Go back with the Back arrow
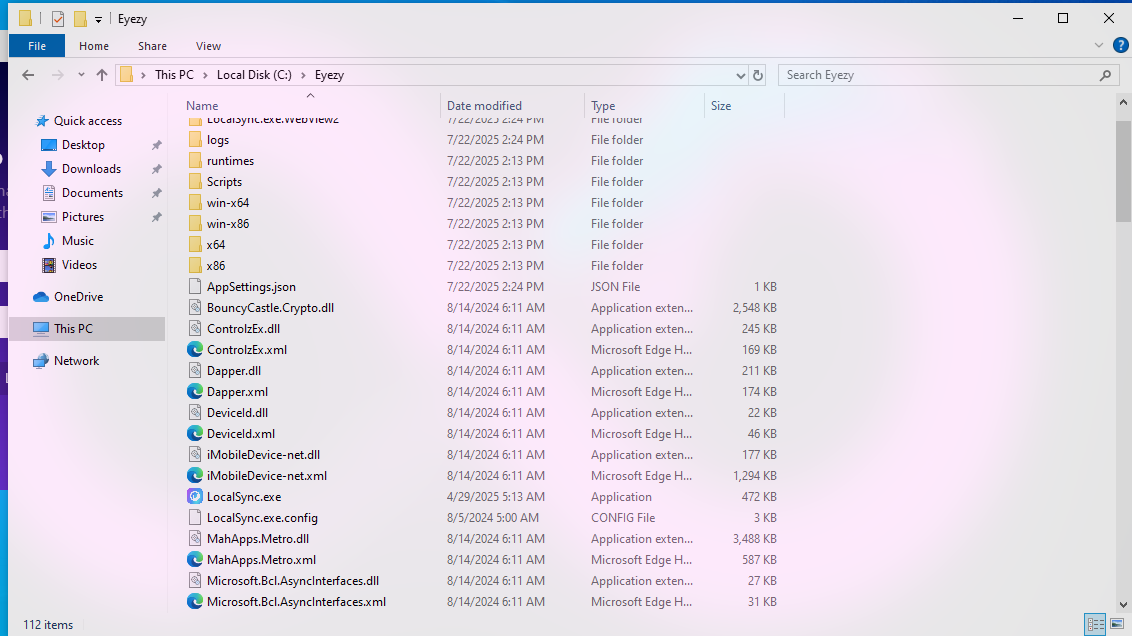 coord(28,74)
